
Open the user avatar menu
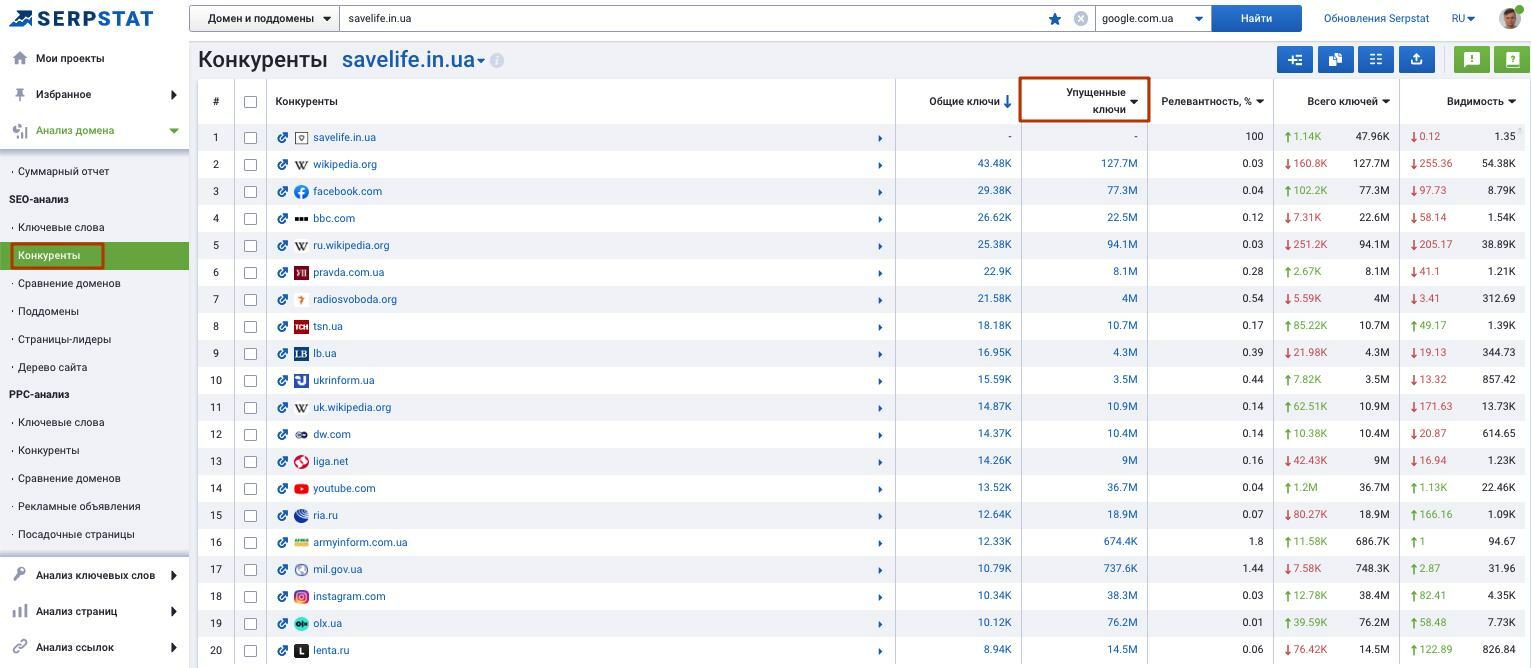point(1510,18)
